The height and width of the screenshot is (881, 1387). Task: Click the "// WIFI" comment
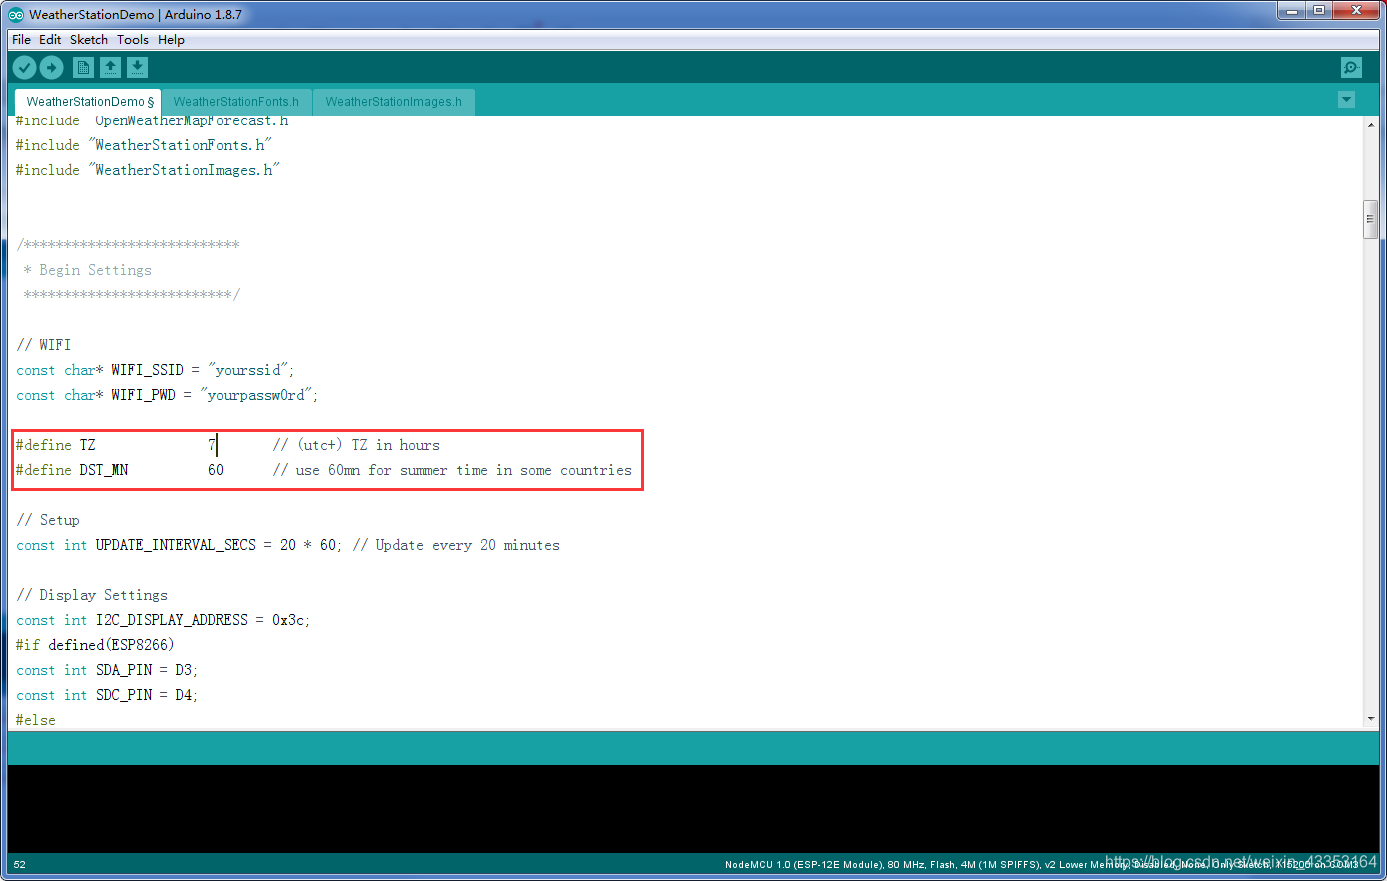(x=44, y=345)
